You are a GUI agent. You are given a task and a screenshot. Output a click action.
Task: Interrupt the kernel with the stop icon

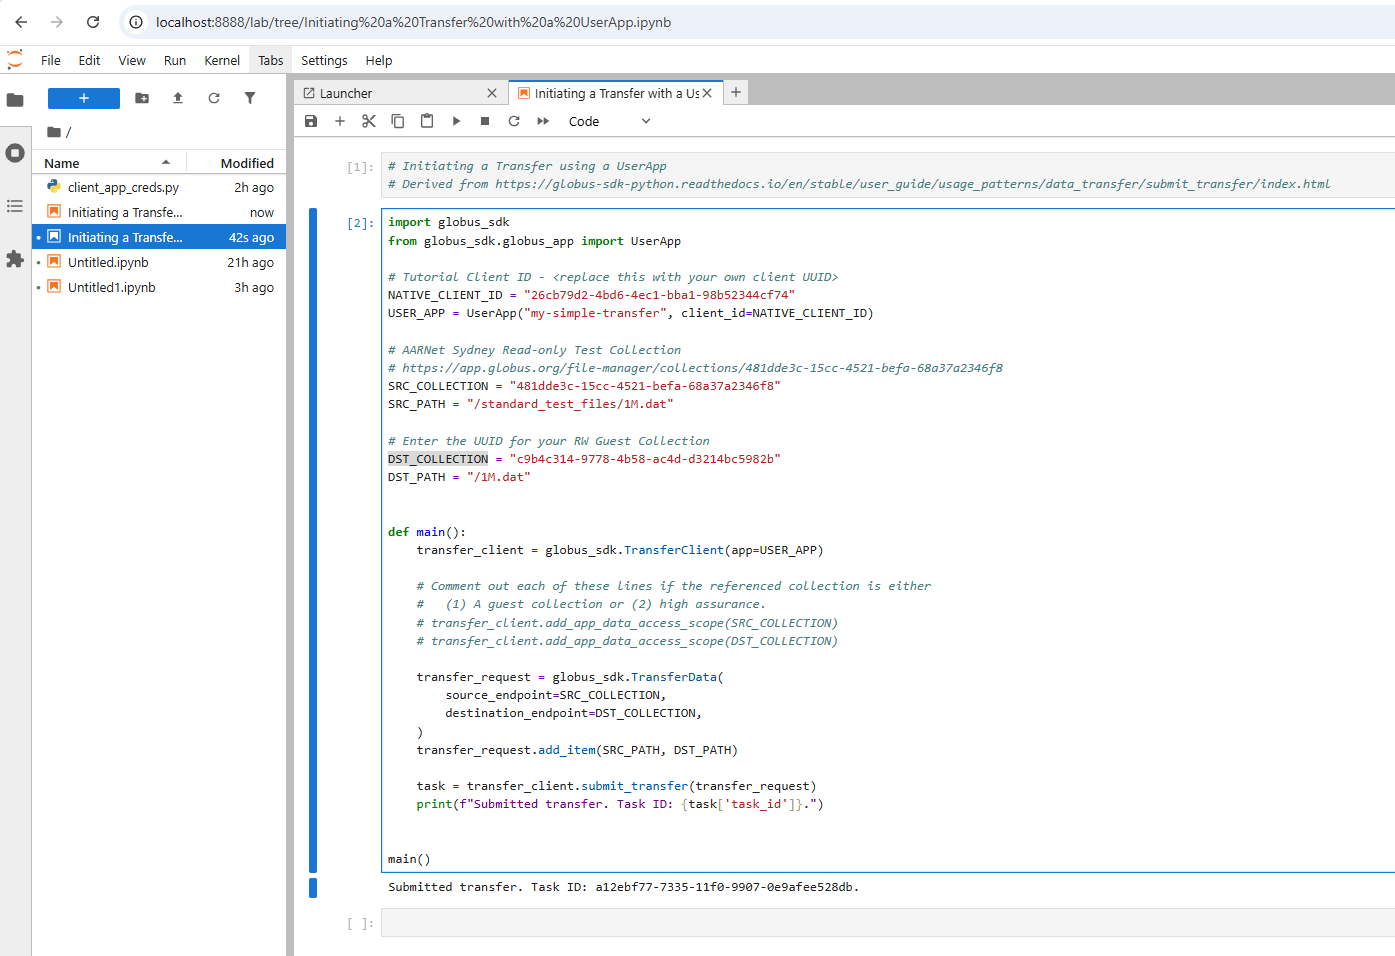[x=483, y=121]
